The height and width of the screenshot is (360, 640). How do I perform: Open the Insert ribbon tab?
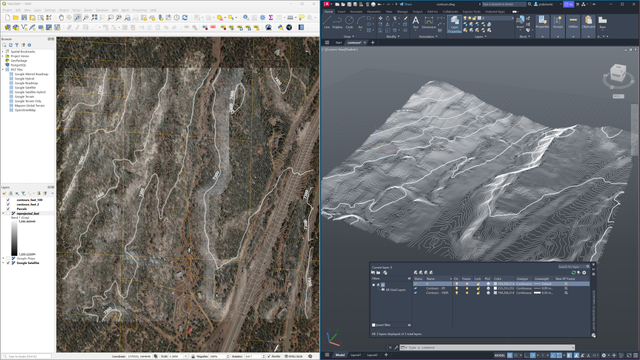[341, 11]
